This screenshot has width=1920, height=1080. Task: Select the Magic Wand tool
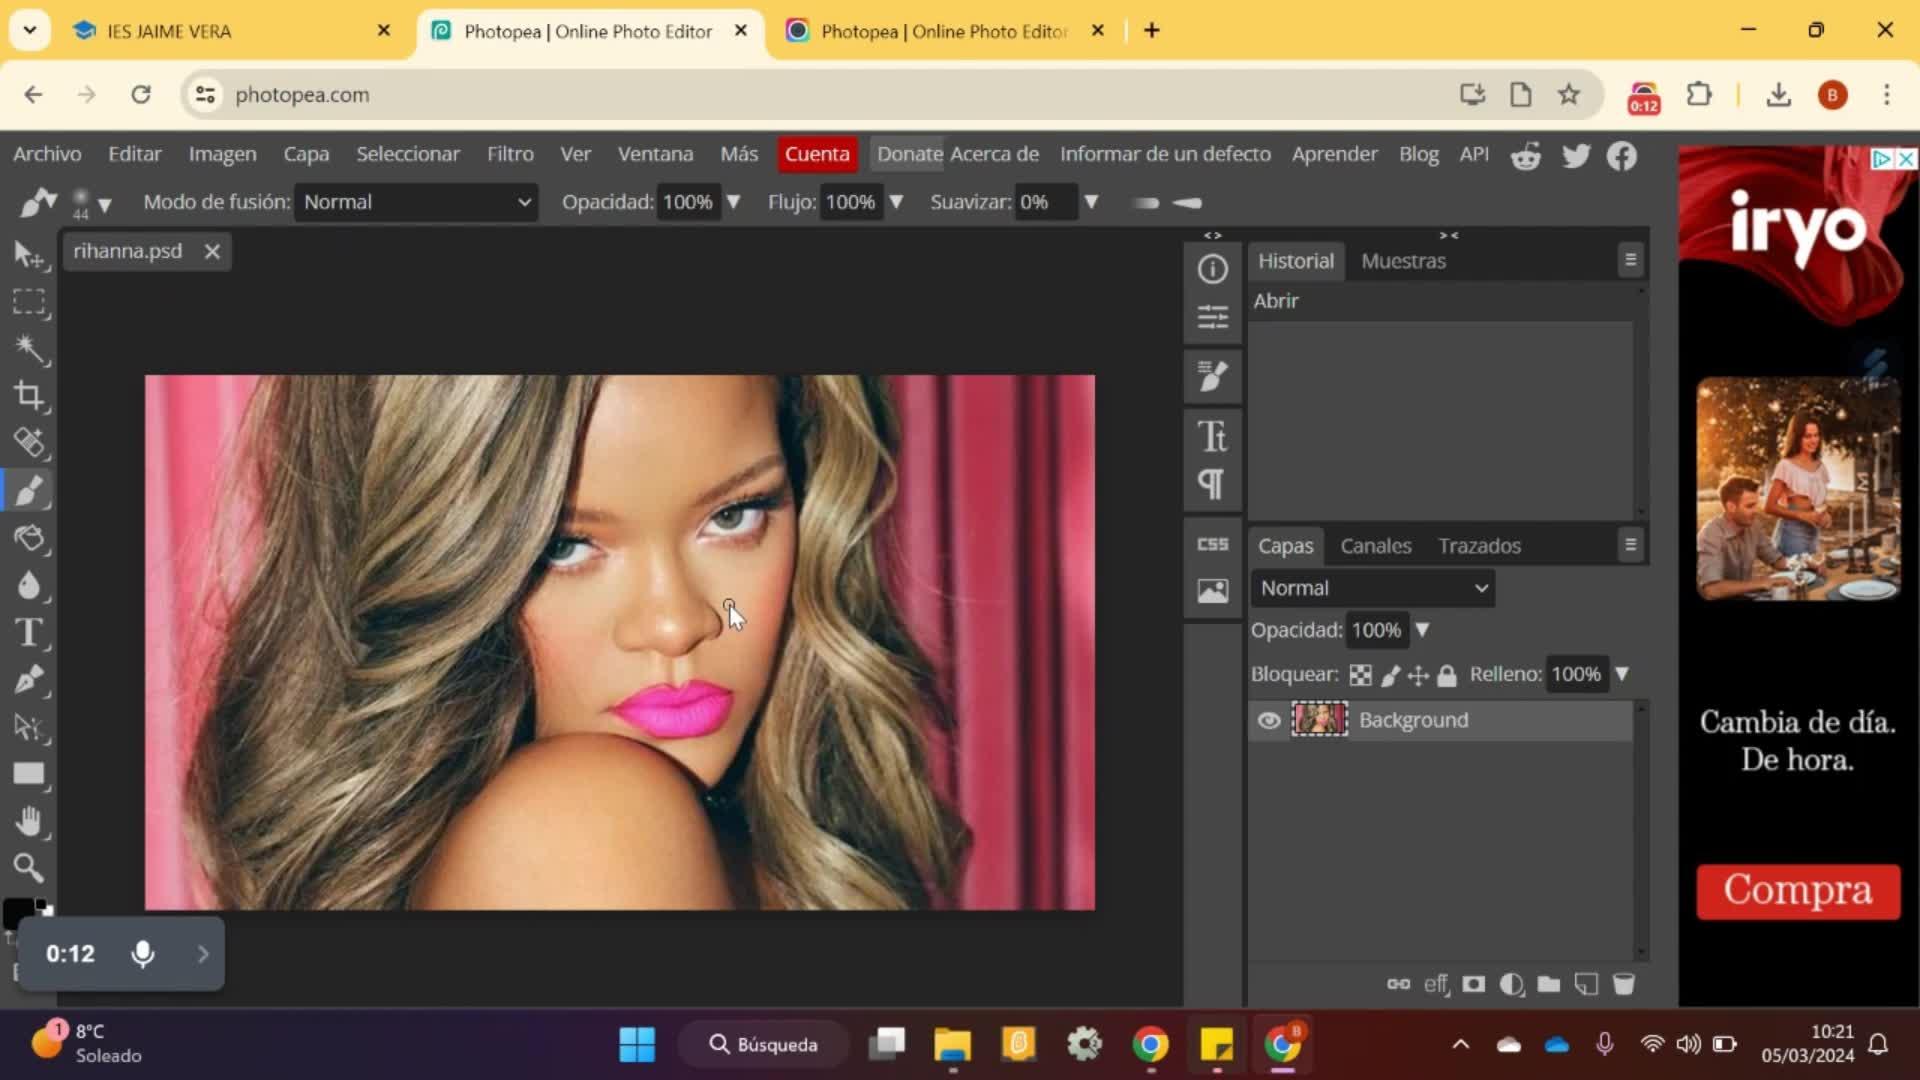pyautogui.click(x=29, y=348)
